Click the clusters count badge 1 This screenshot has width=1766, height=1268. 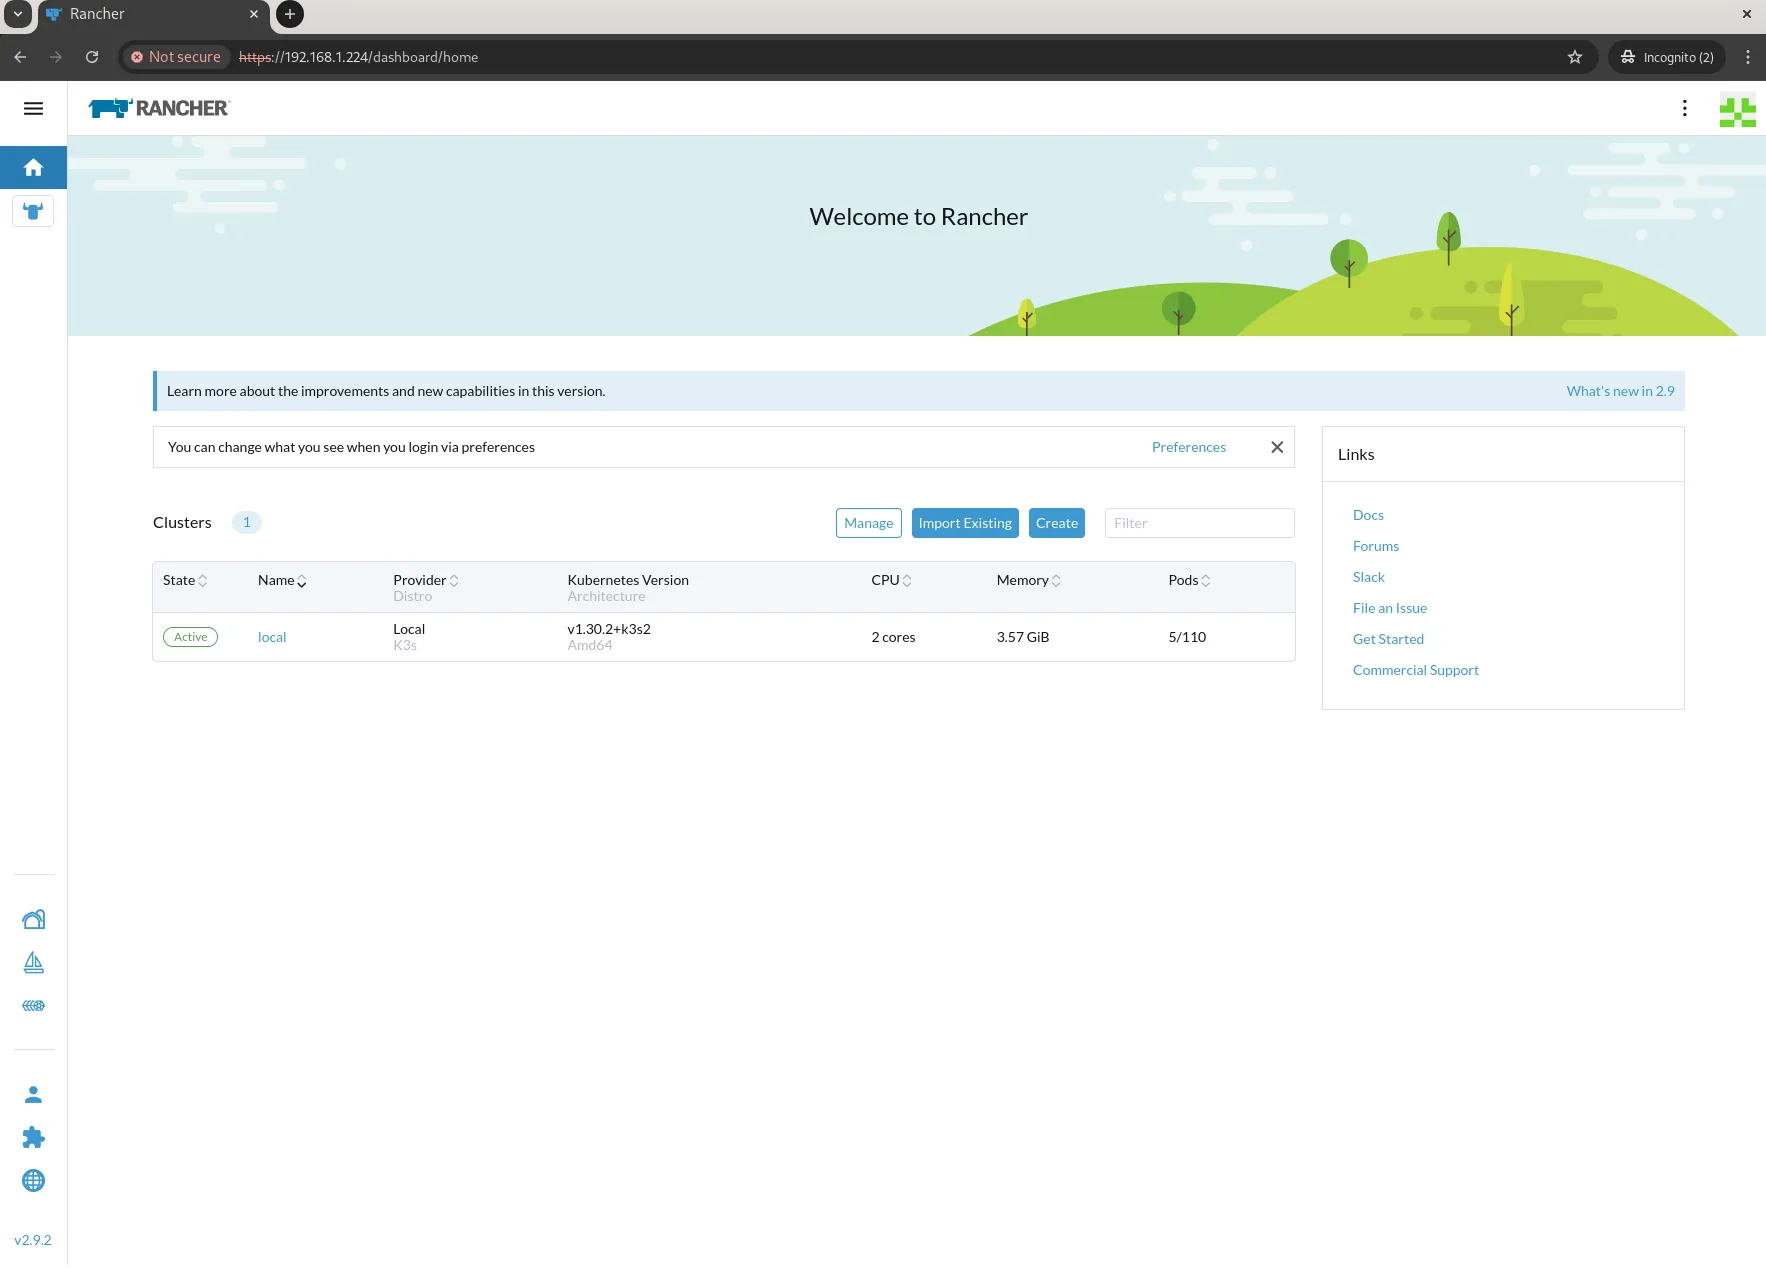point(247,522)
